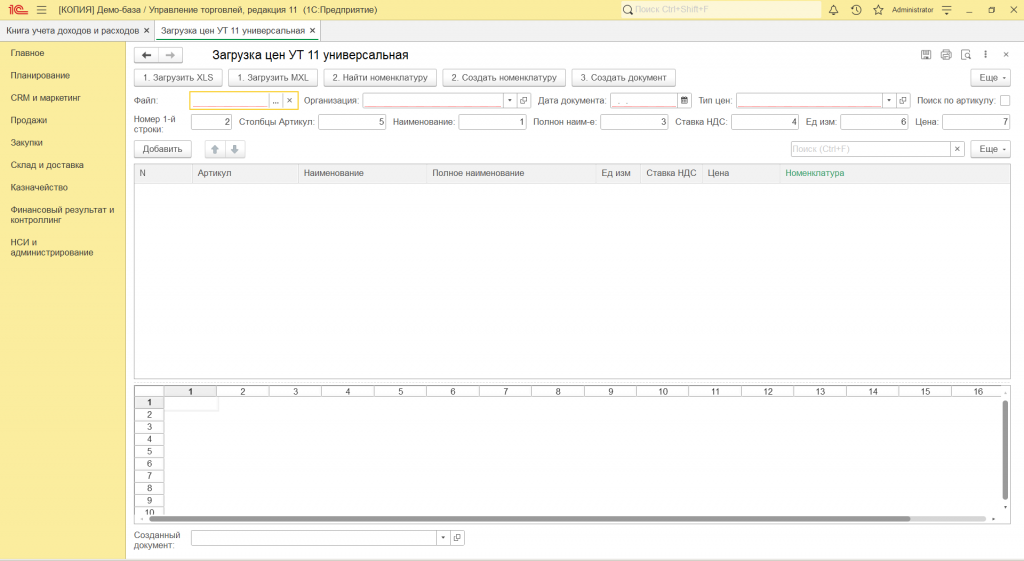Open Еще menu beside table search
This screenshot has height=561, width=1024.
point(991,149)
